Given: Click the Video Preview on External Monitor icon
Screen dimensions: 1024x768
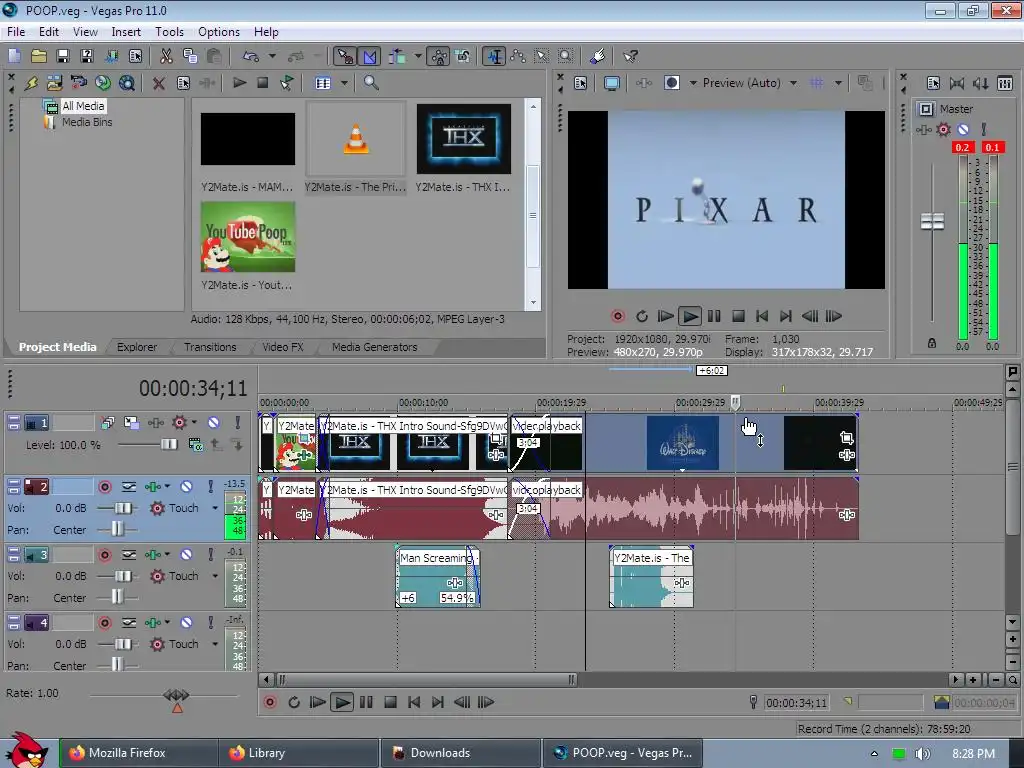Looking at the screenshot, I should (x=612, y=83).
